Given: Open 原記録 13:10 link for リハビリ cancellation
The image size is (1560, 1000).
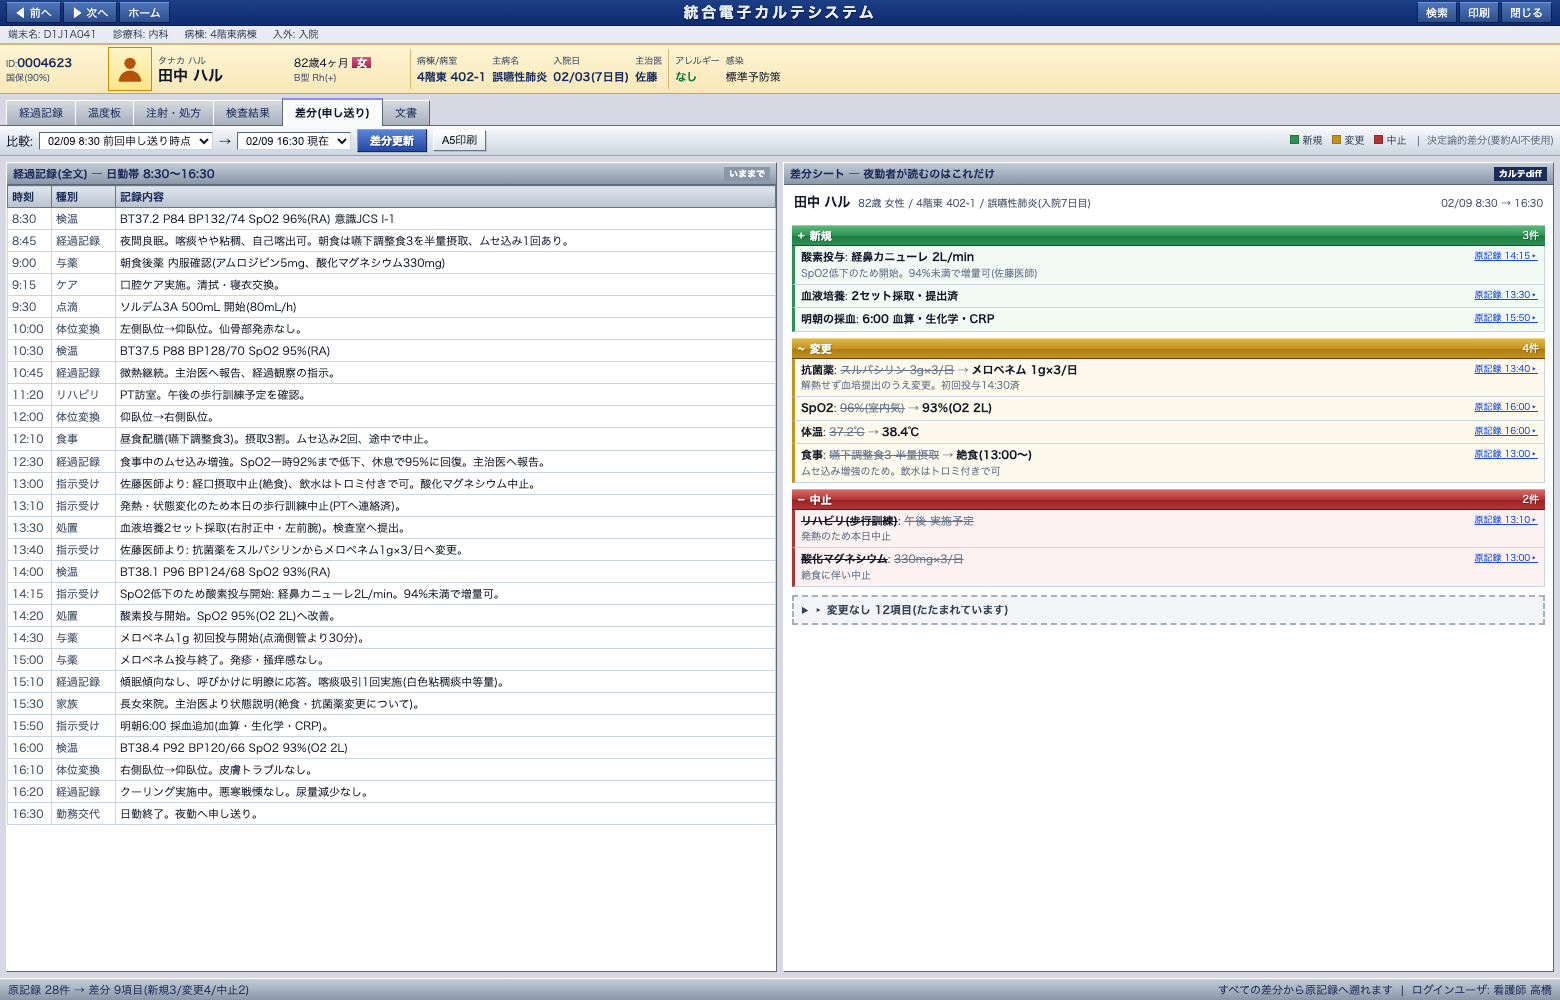Looking at the screenshot, I should (1505, 520).
